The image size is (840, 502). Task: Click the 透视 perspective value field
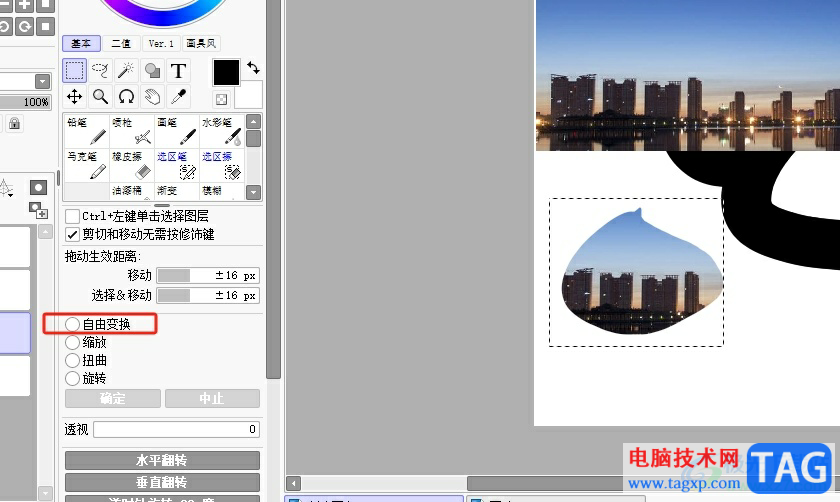[176, 429]
